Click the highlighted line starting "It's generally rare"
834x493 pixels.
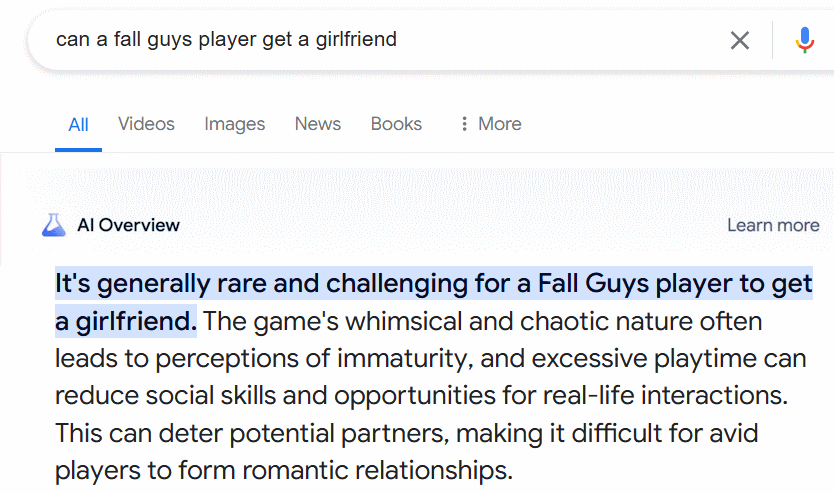pyautogui.click(x=433, y=283)
